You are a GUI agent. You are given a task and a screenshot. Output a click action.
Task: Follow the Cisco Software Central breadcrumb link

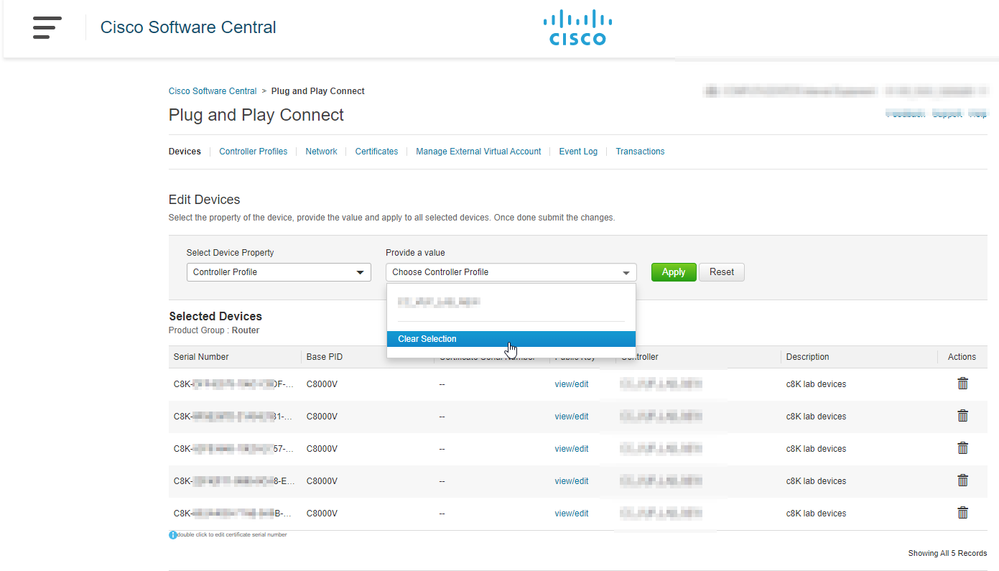point(212,91)
